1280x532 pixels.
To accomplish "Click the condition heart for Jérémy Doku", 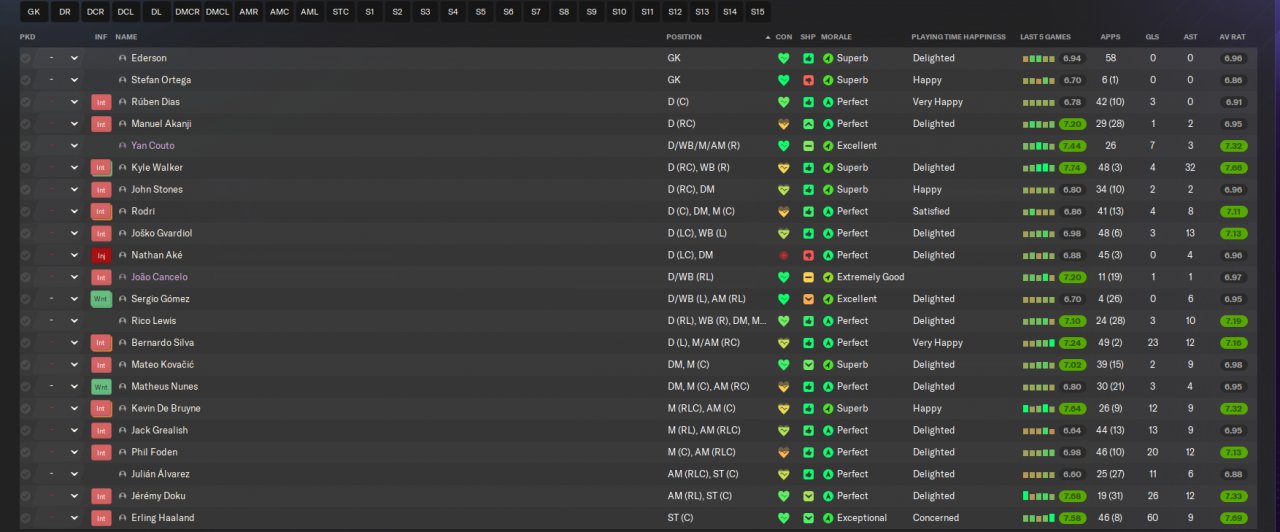I will [783, 496].
